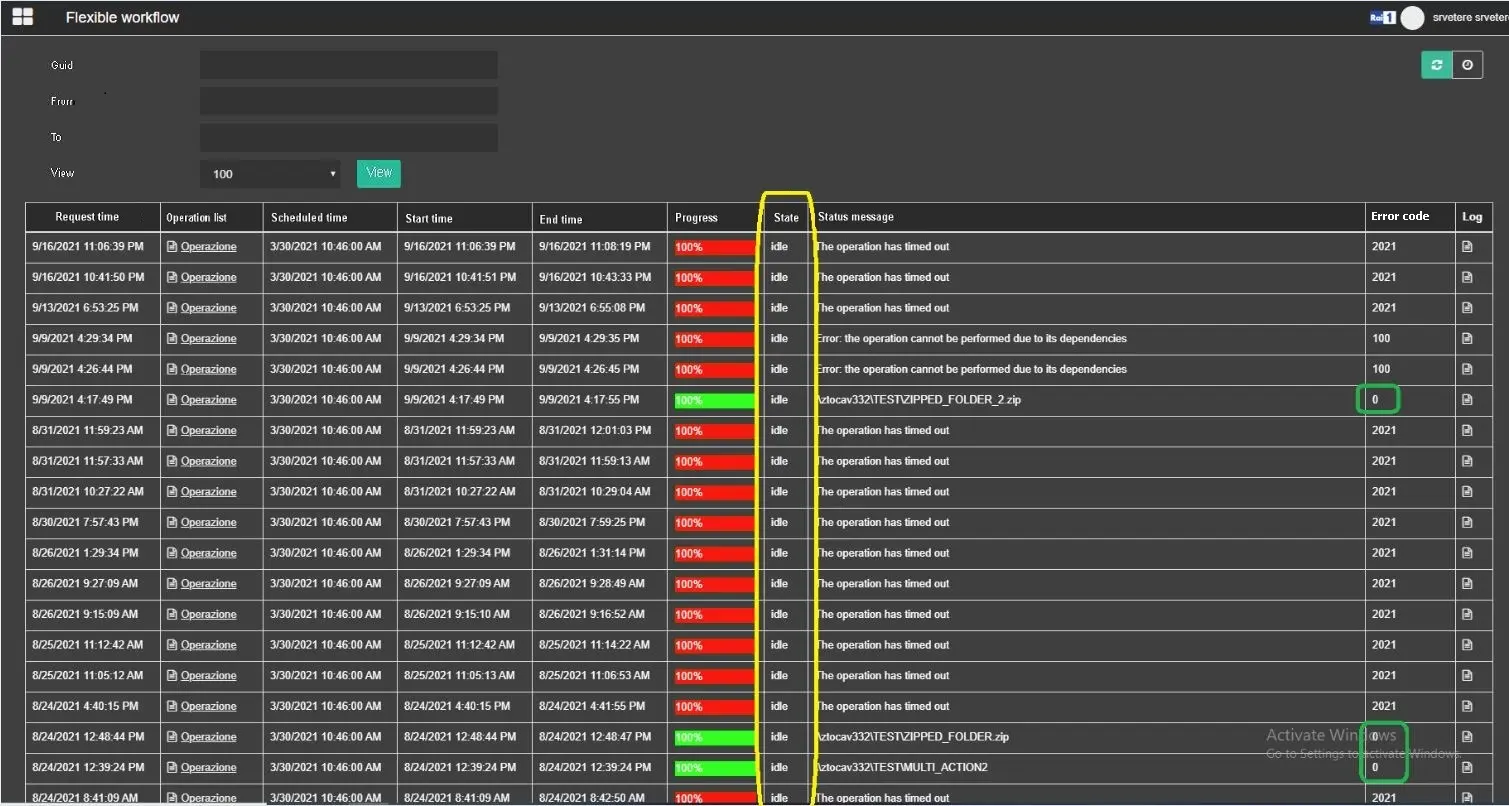
Task: Focus the From date input field
Action: tap(348, 101)
